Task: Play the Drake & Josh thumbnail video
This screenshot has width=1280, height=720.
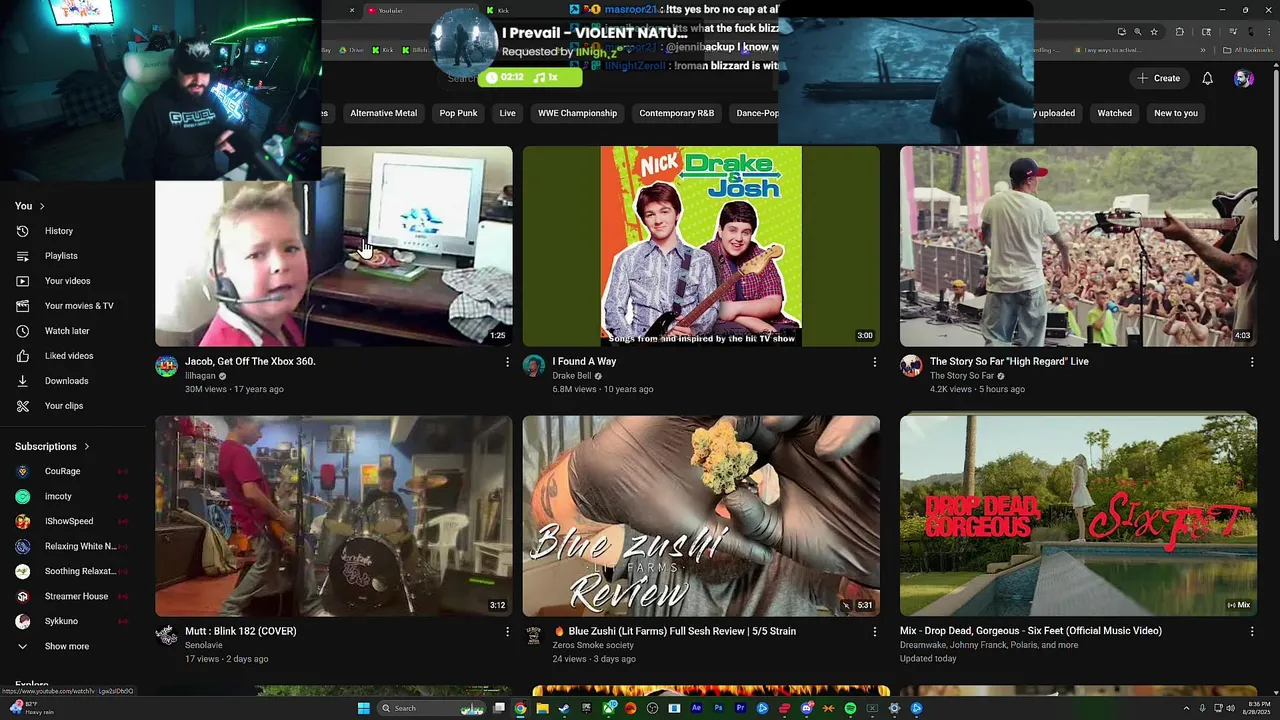Action: pyautogui.click(x=701, y=246)
